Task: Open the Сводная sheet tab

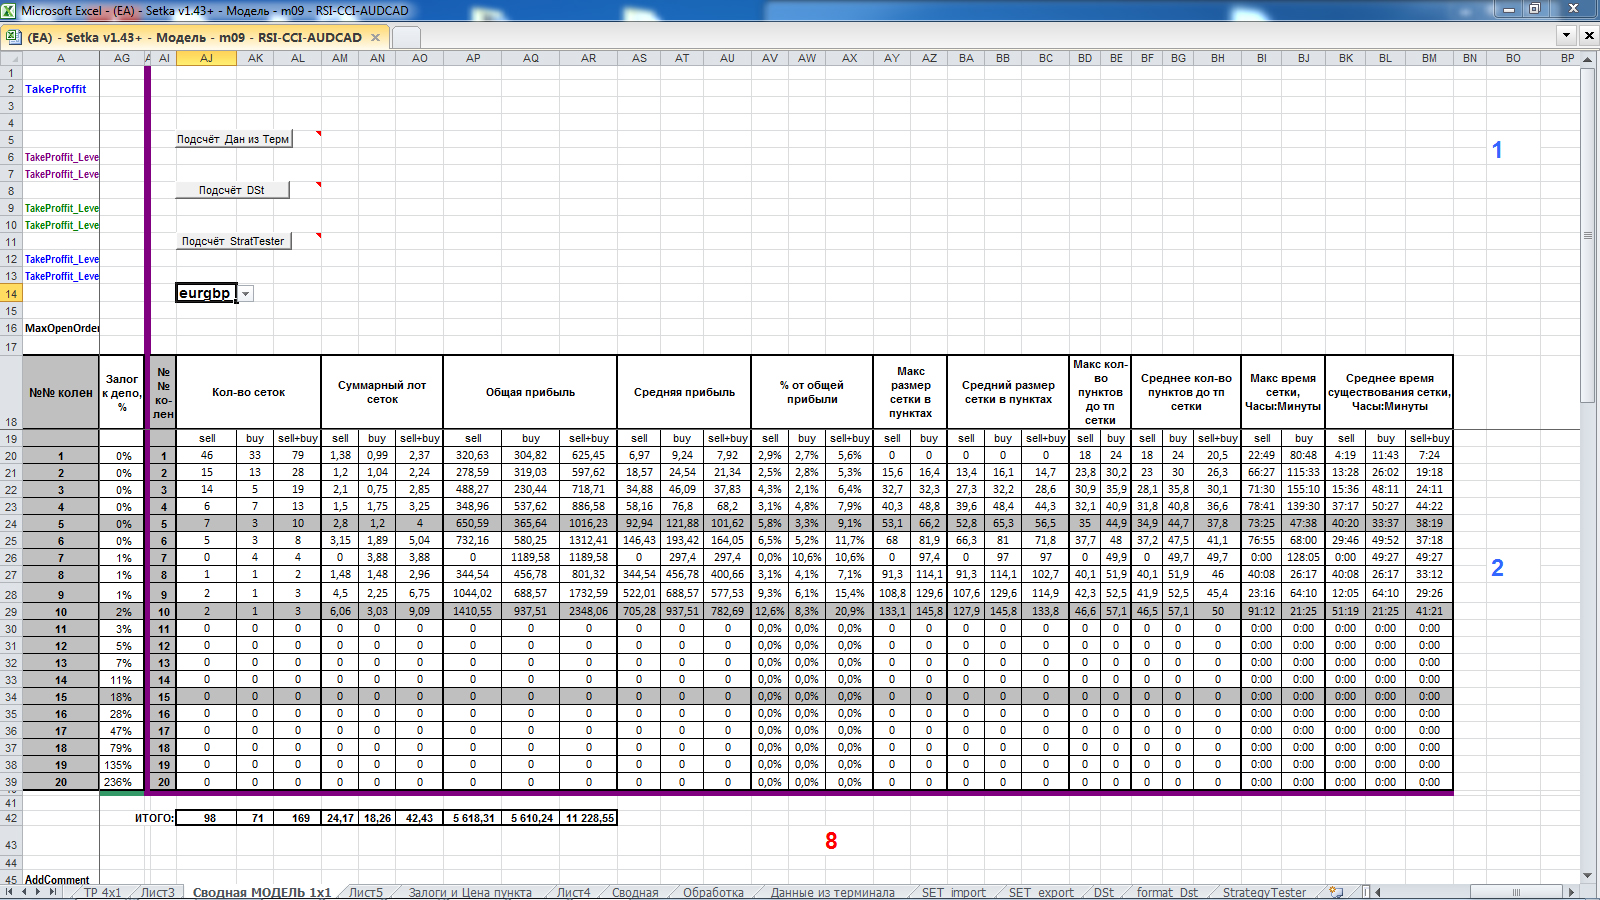Action: coord(636,892)
